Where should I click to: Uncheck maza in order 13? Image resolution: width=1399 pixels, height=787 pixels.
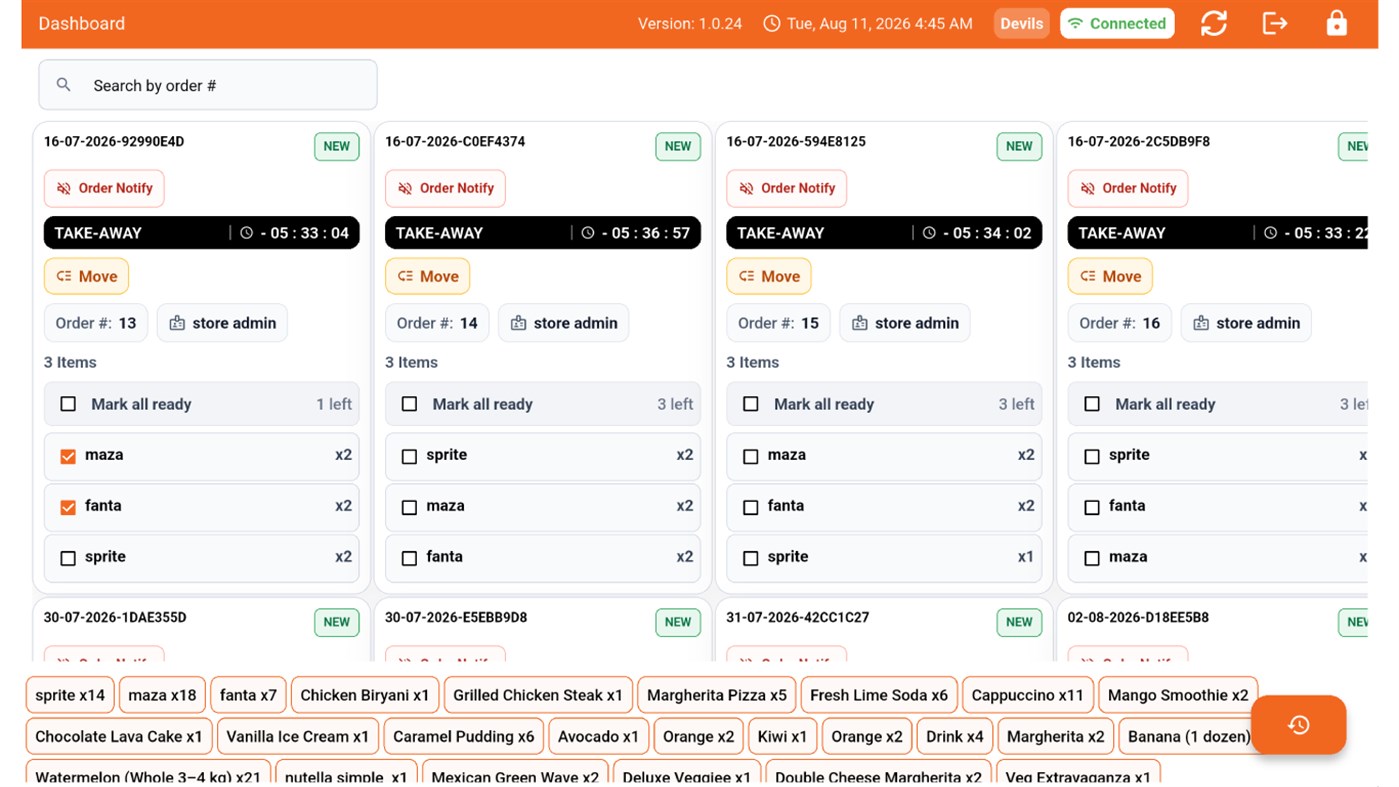[68, 456]
